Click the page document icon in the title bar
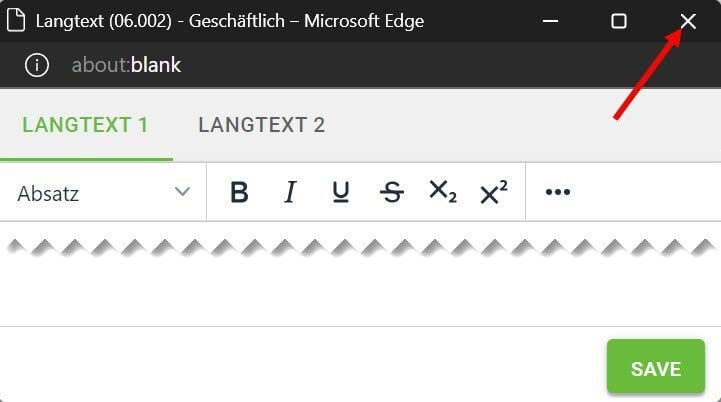Screen dimensions: 721x402 pyautogui.click(x=15, y=21)
